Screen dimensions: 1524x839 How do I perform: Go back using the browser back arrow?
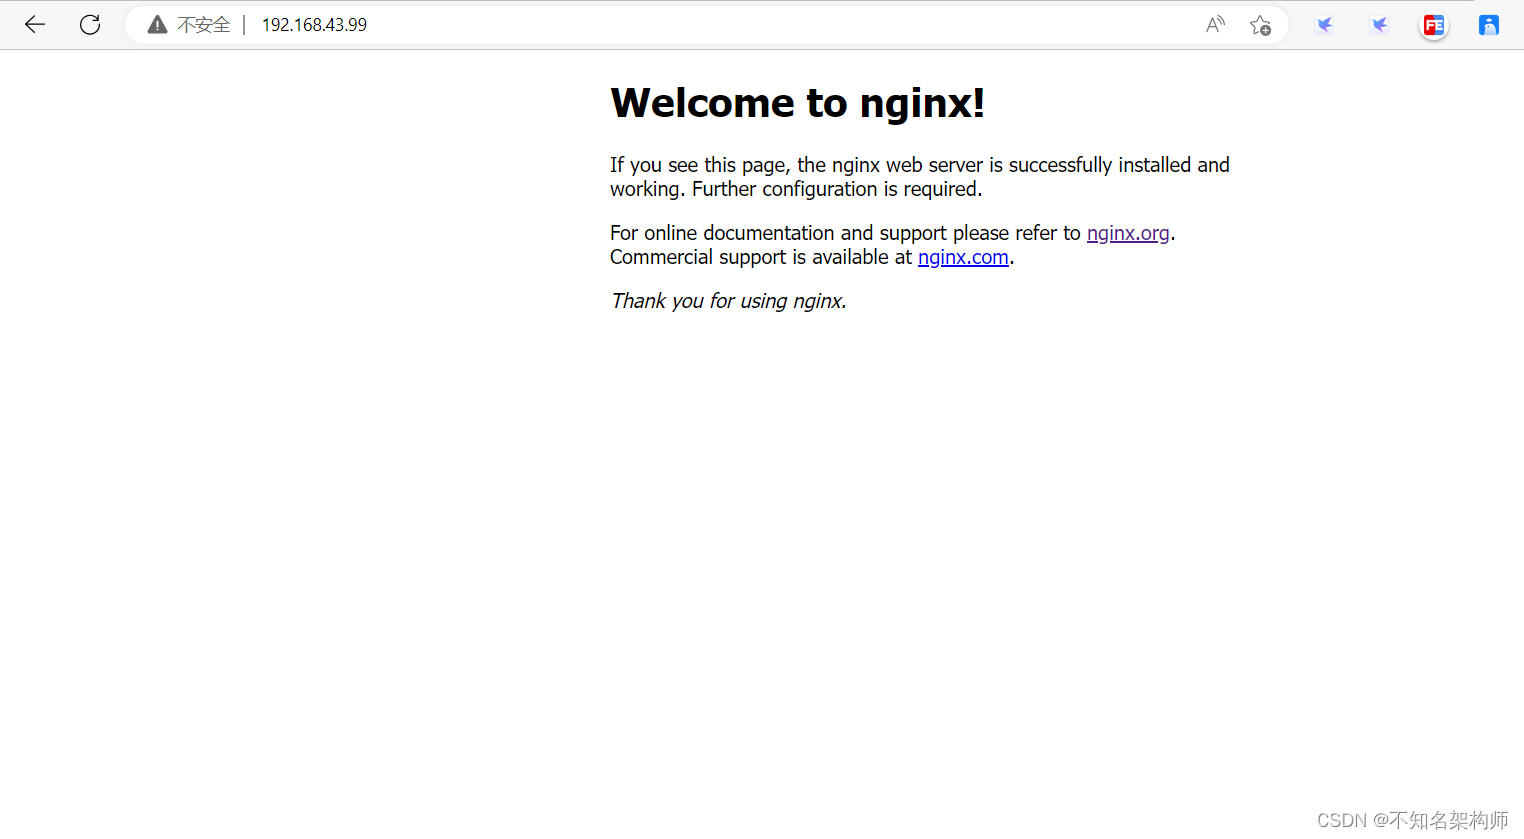(x=35, y=25)
